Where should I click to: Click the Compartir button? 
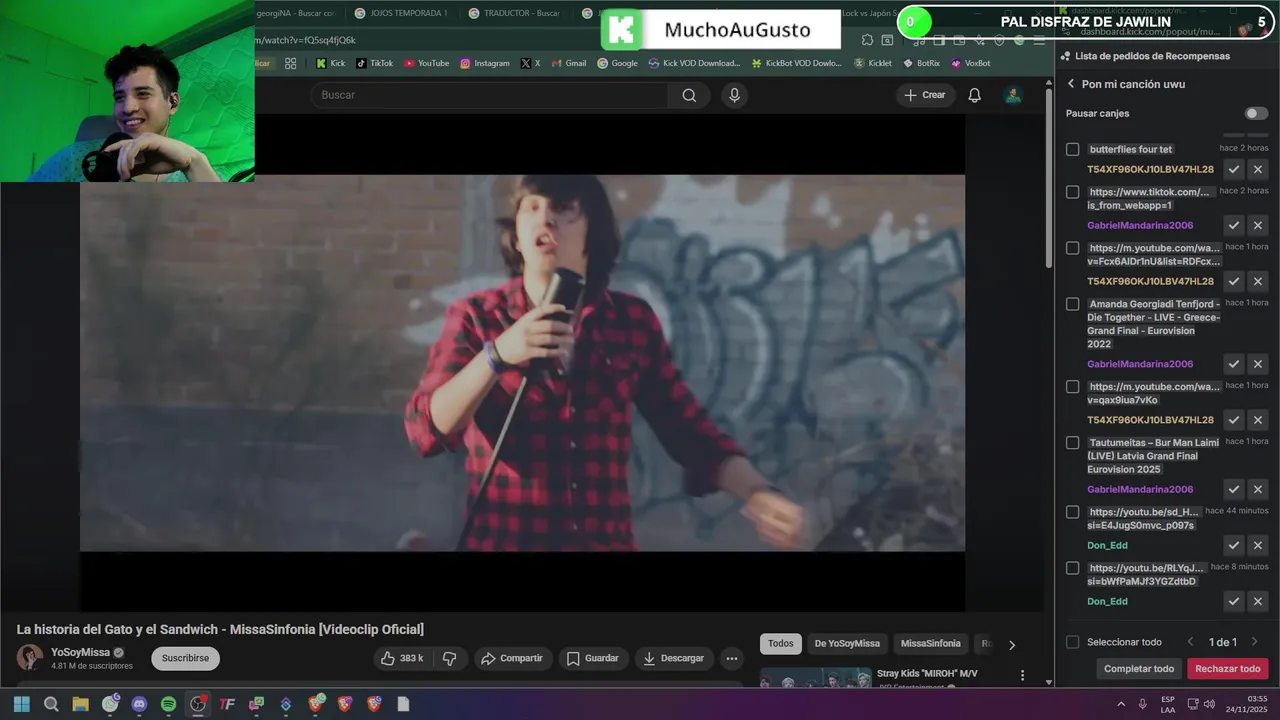[511, 658]
